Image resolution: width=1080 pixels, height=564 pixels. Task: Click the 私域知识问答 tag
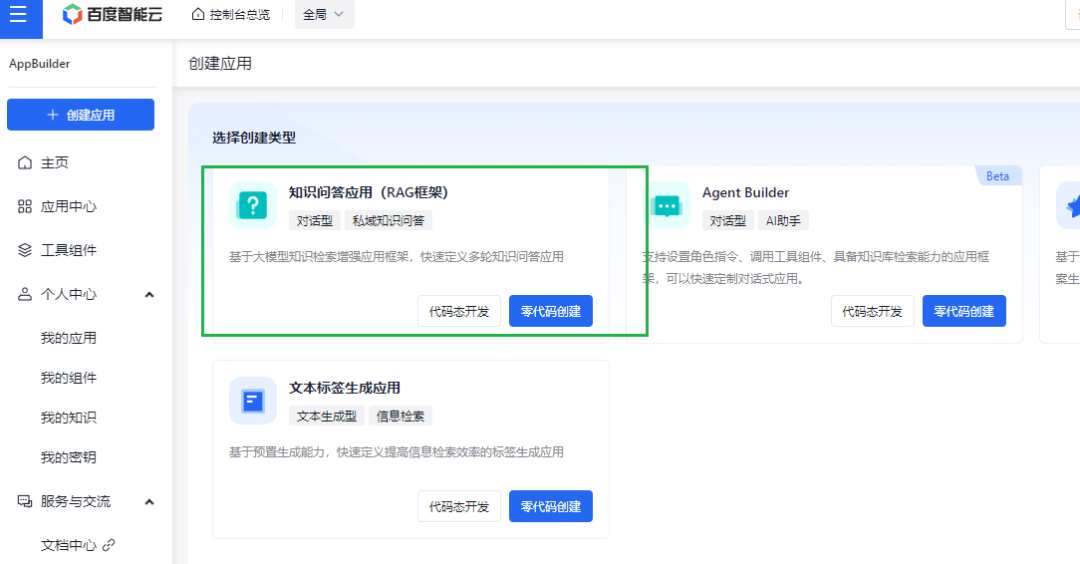point(388,220)
